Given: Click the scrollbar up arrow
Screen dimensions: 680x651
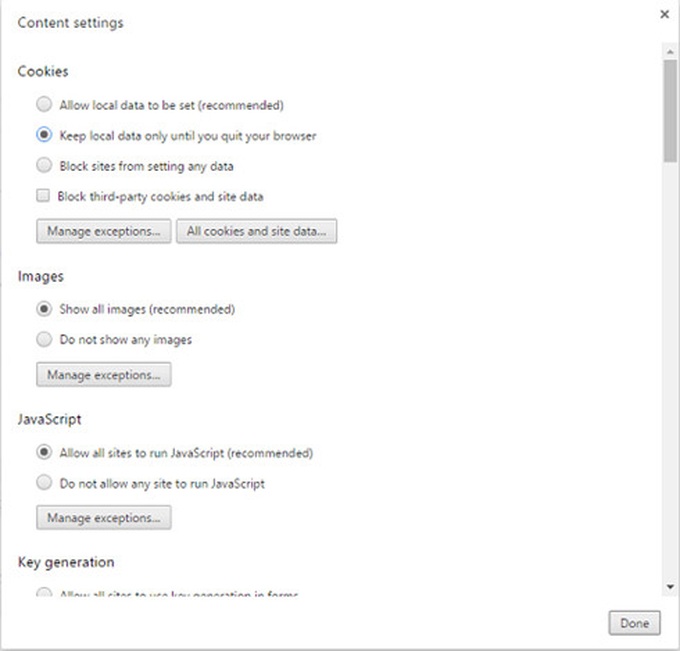Looking at the screenshot, I should [670, 52].
